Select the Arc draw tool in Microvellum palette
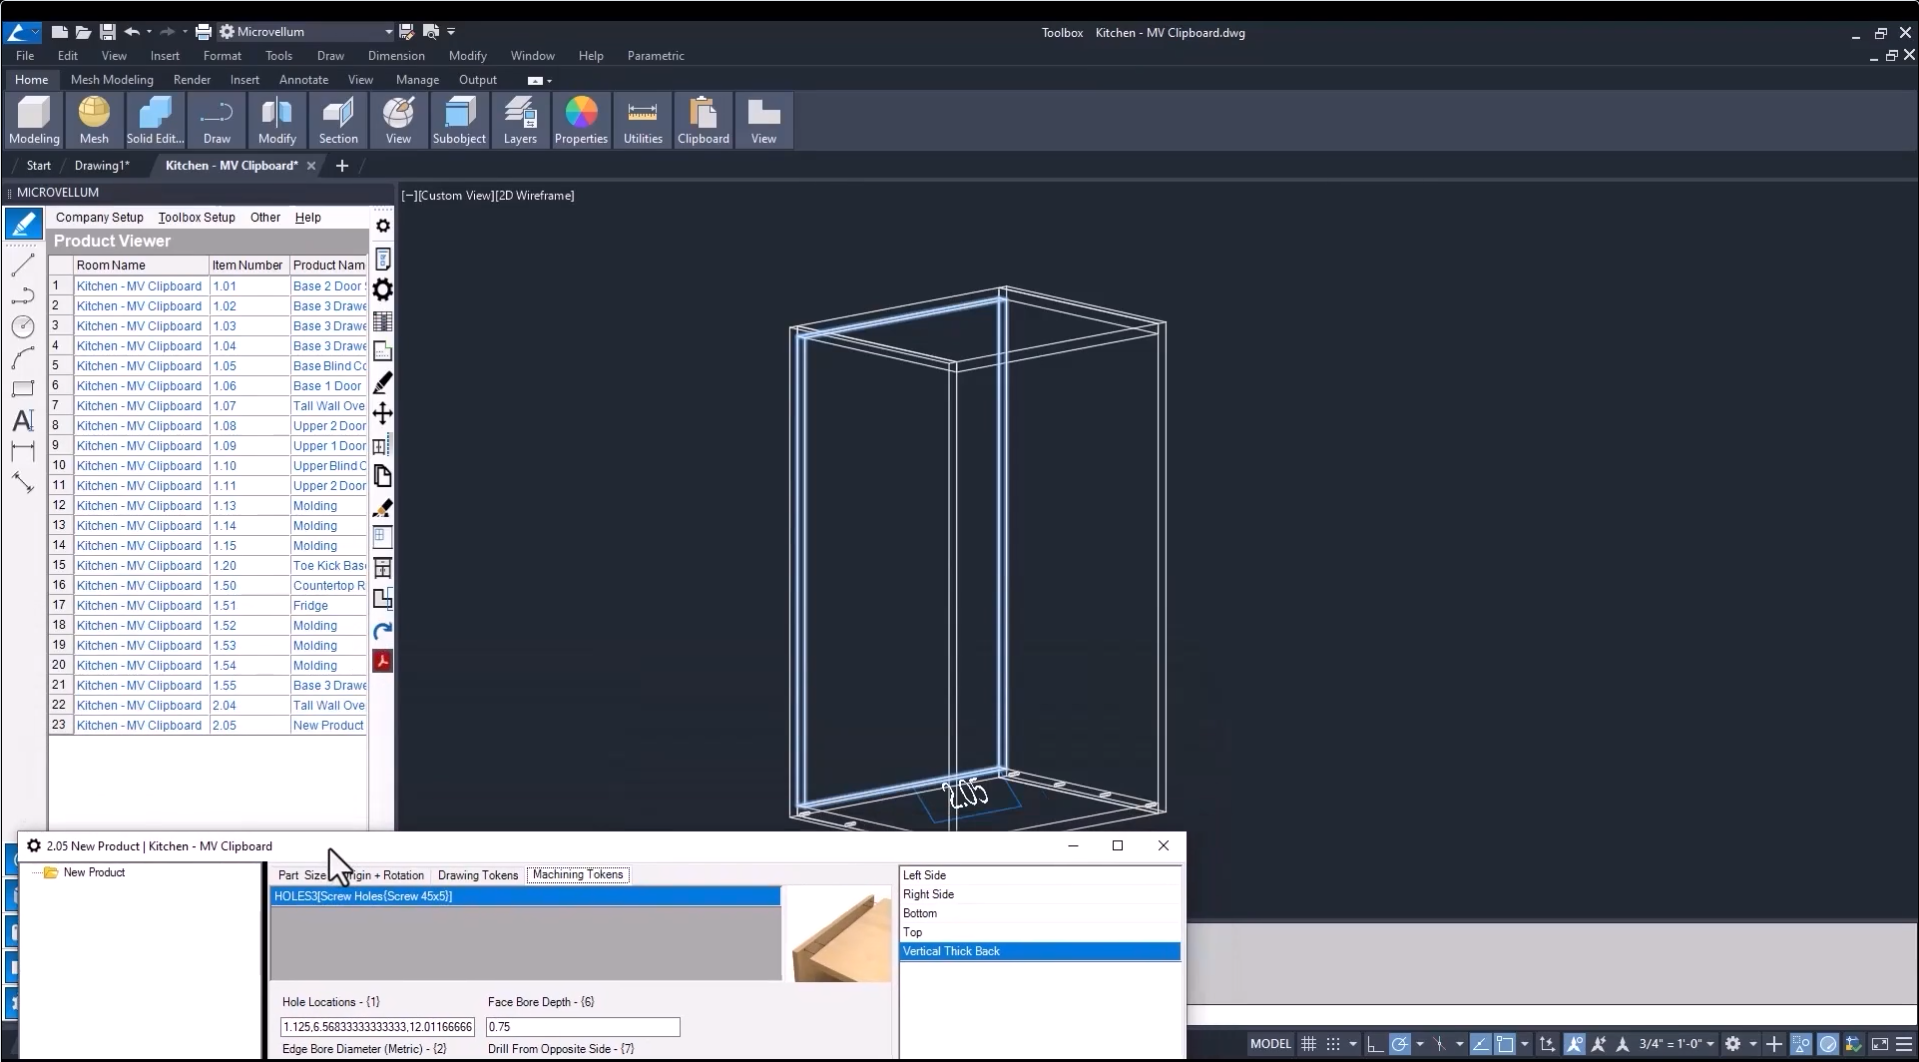1919x1062 pixels. 22,358
